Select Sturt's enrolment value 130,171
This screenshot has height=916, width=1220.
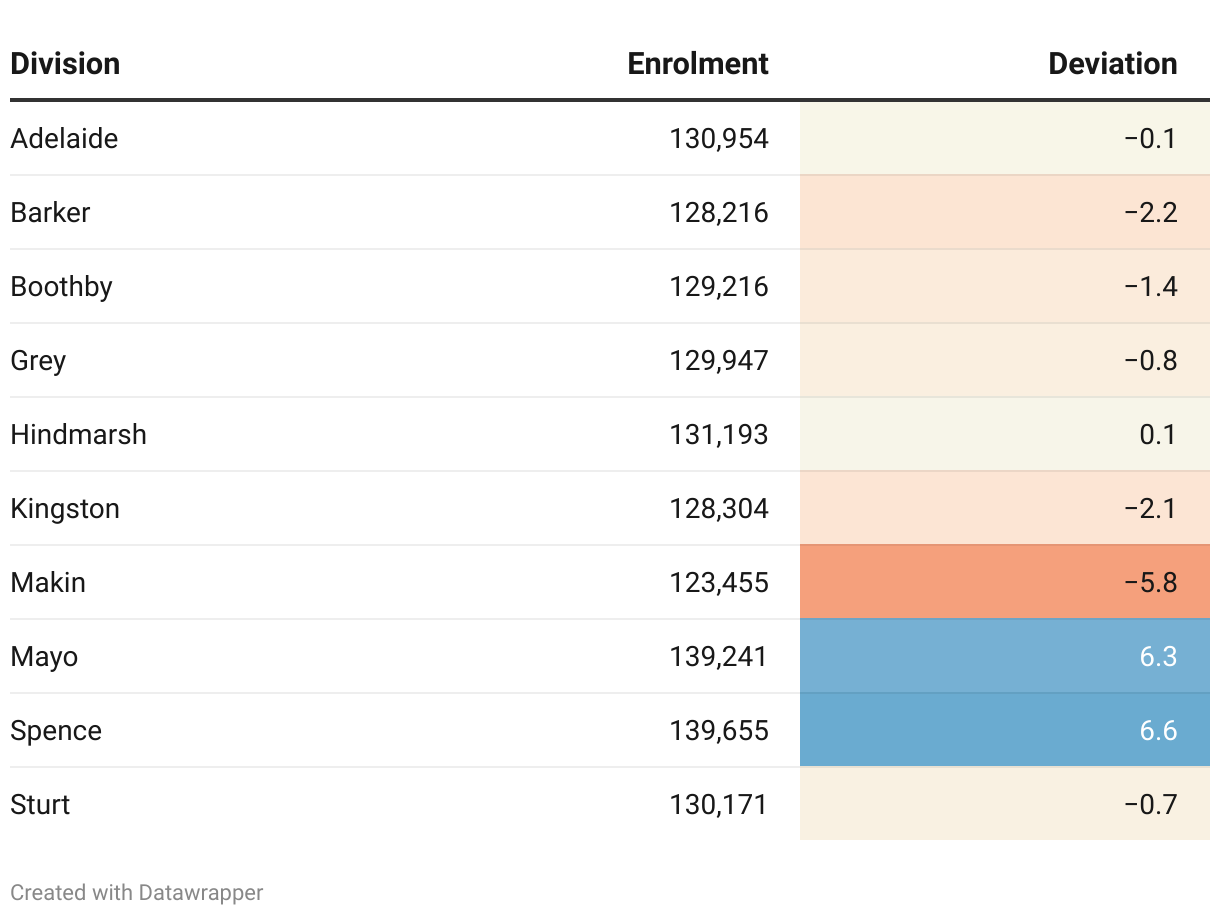click(x=718, y=804)
